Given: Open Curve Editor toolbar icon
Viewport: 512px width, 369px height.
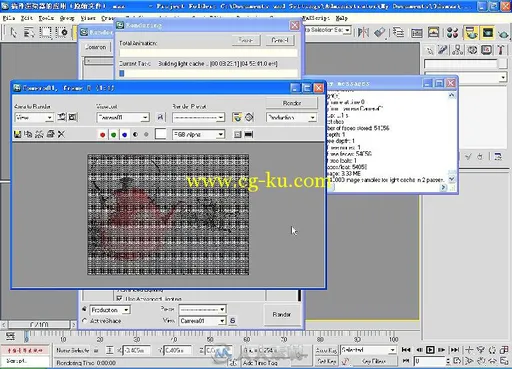Looking at the screenshot, I should click(x=417, y=33).
